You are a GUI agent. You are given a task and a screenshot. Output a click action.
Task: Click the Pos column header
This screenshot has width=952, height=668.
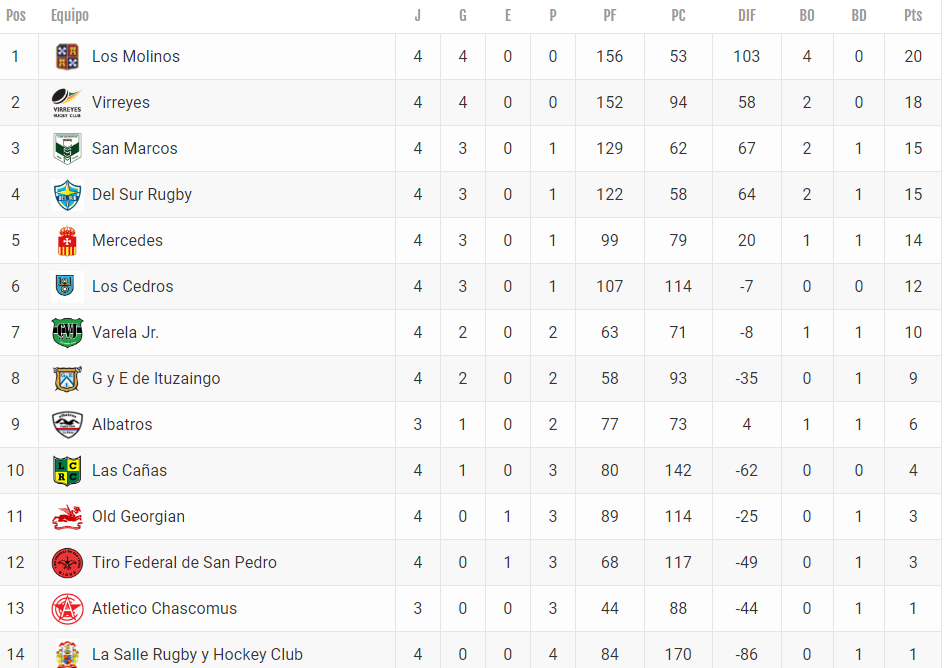click(16, 15)
